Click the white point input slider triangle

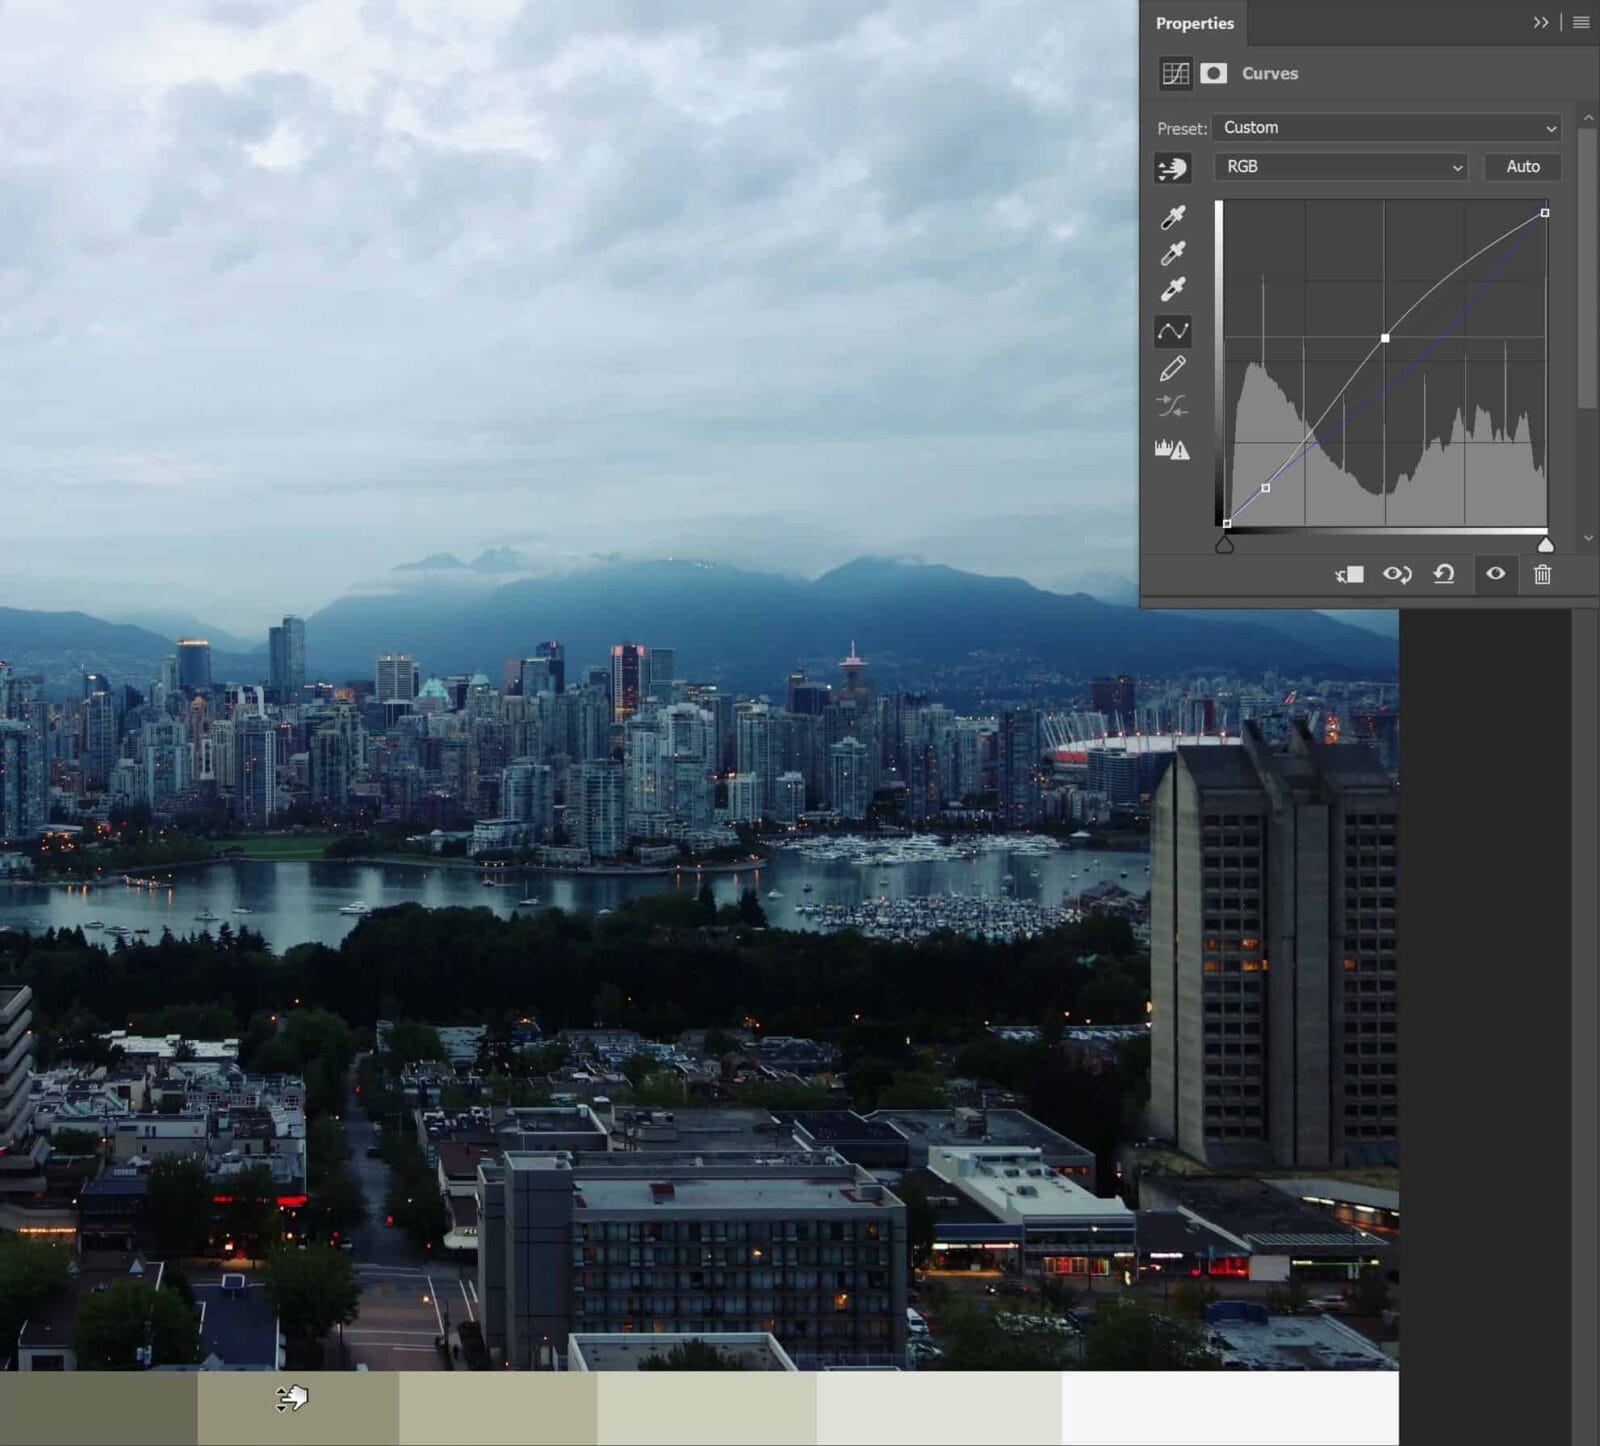1545,545
